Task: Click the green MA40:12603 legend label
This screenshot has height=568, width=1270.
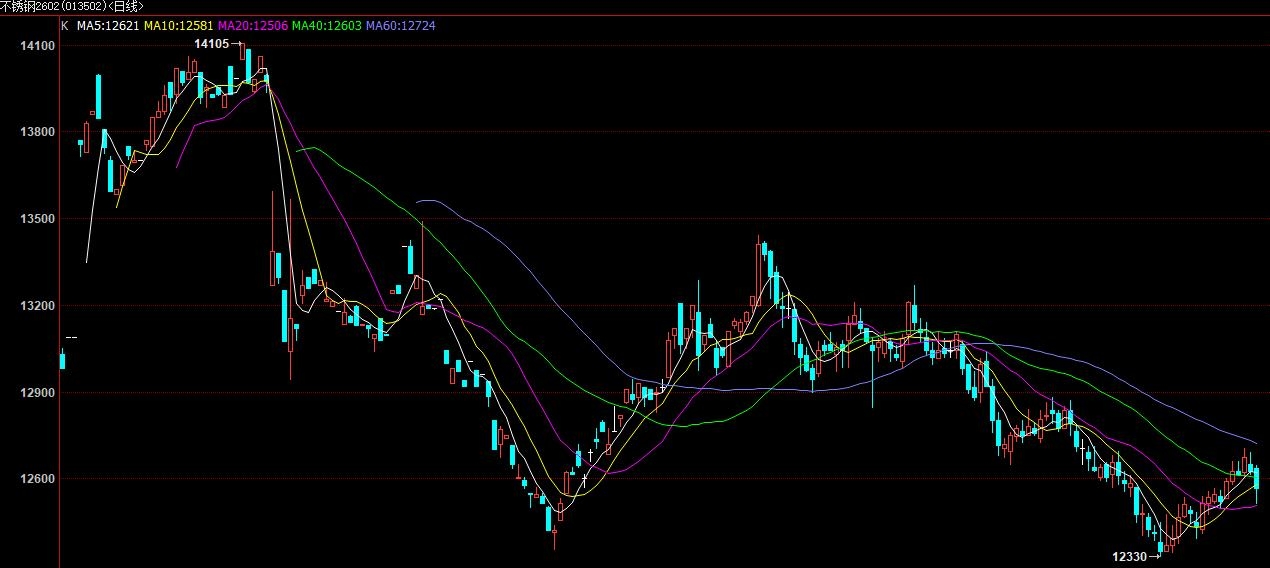Action: tap(326, 25)
